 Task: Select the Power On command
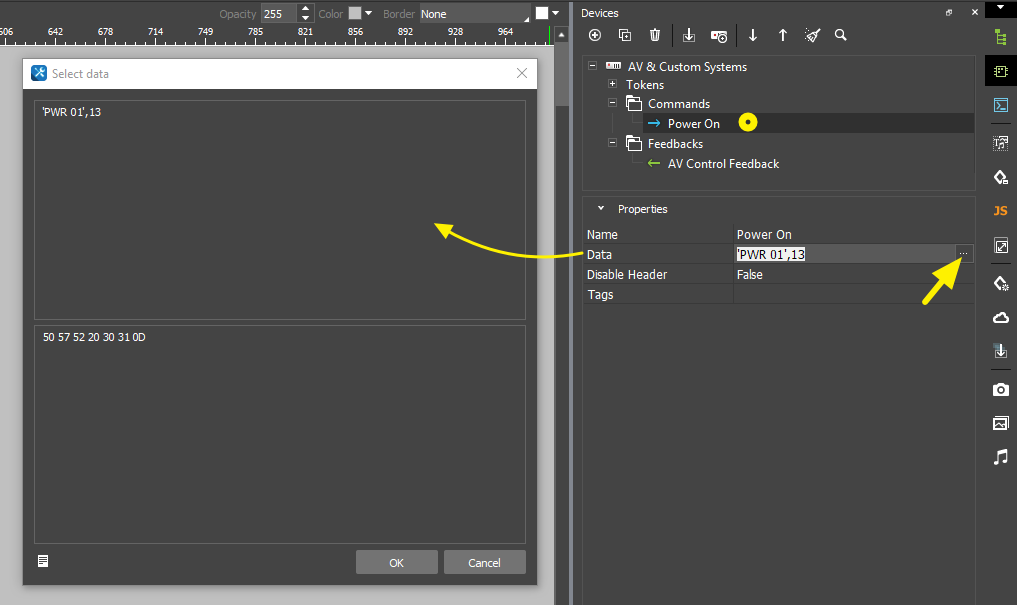click(x=693, y=124)
